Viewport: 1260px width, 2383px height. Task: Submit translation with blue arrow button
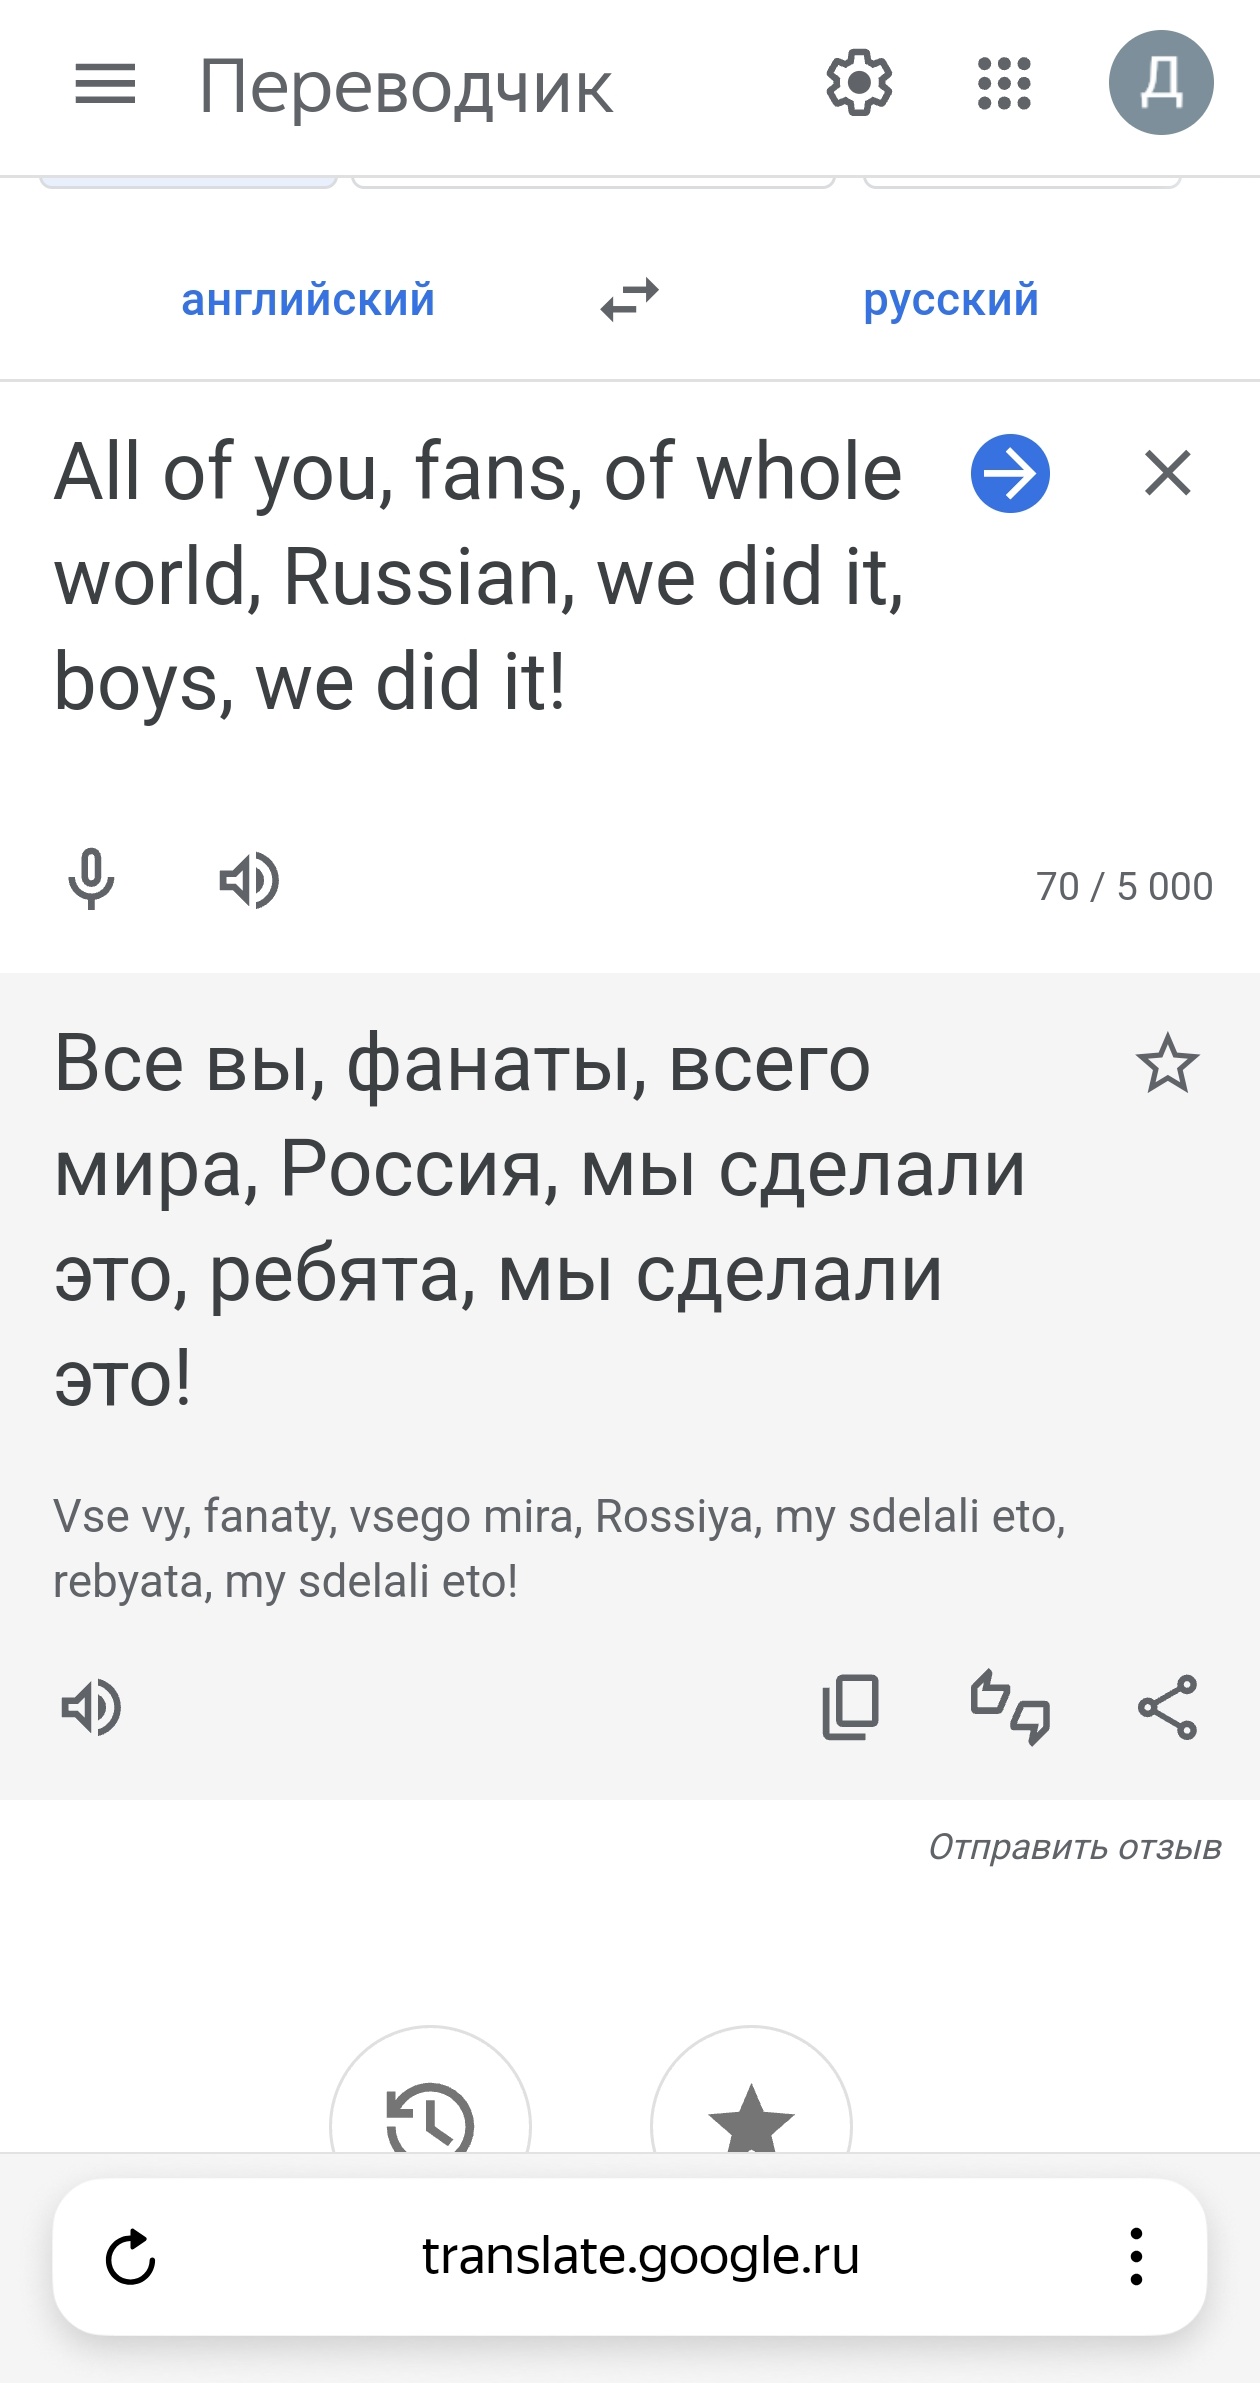(x=1010, y=473)
